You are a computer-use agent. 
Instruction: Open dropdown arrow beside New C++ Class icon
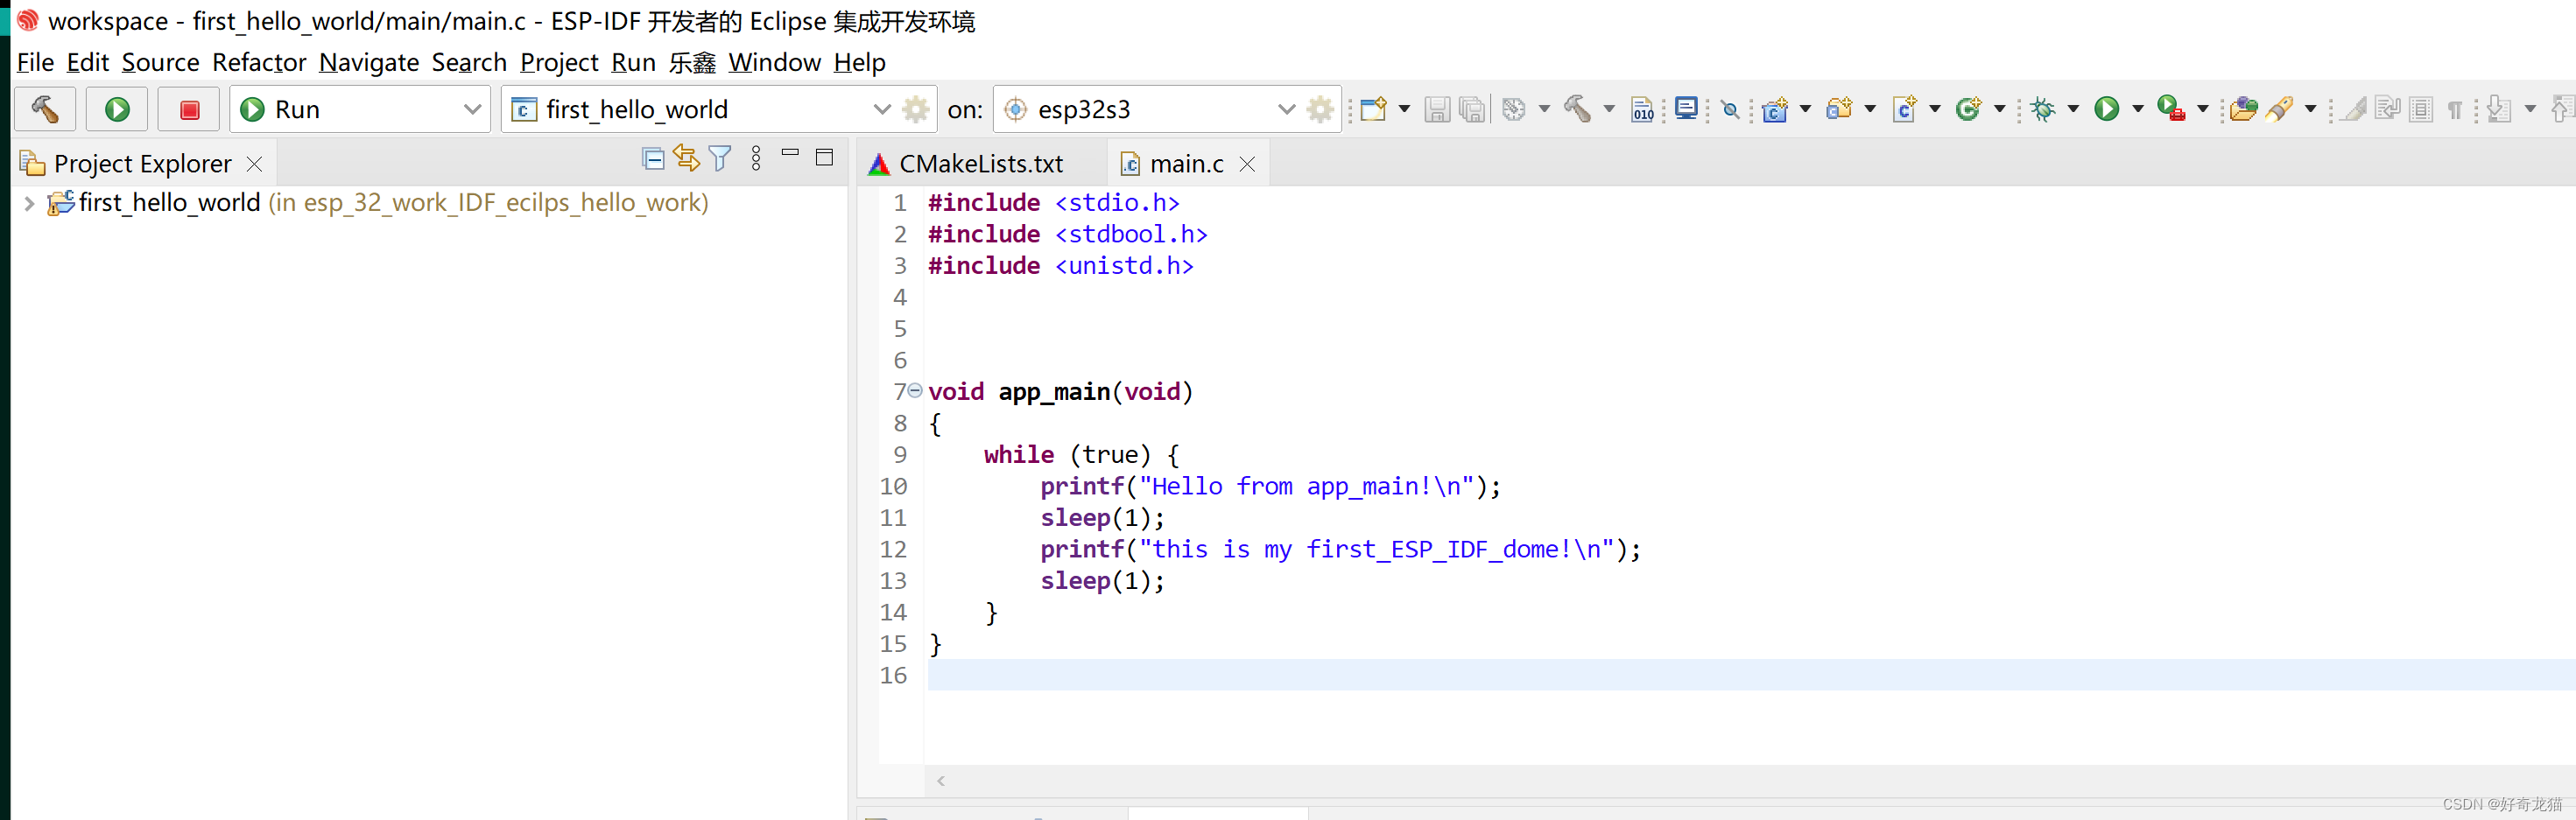point(1999,109)
